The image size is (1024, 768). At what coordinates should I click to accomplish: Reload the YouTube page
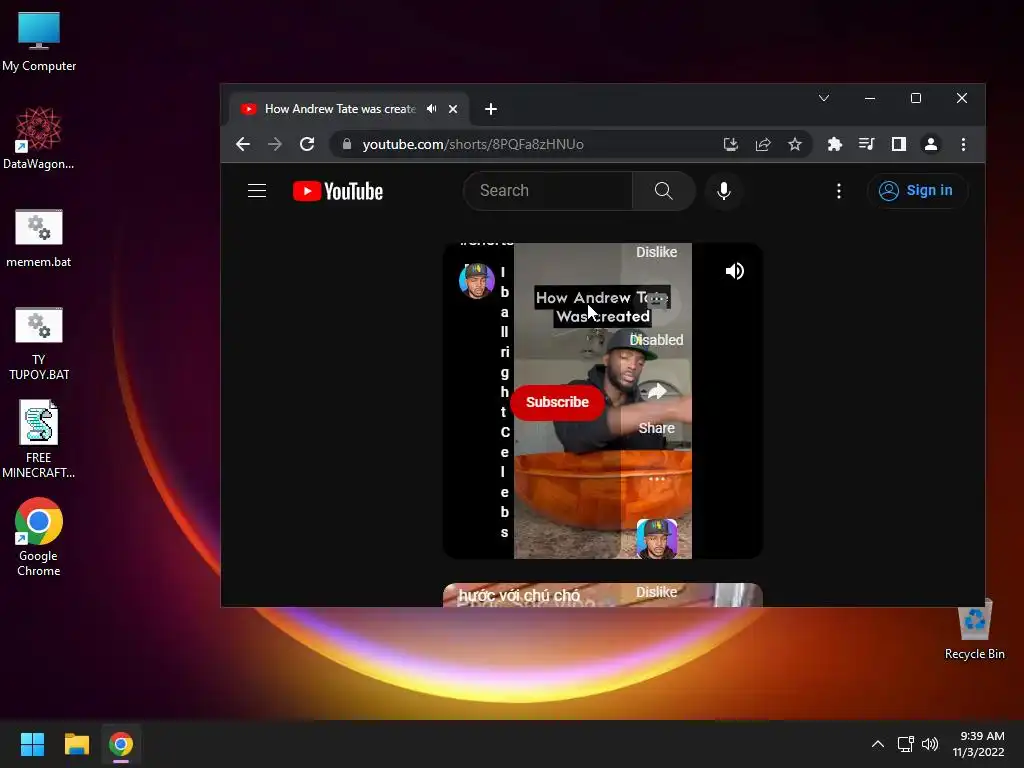point(307,144)
